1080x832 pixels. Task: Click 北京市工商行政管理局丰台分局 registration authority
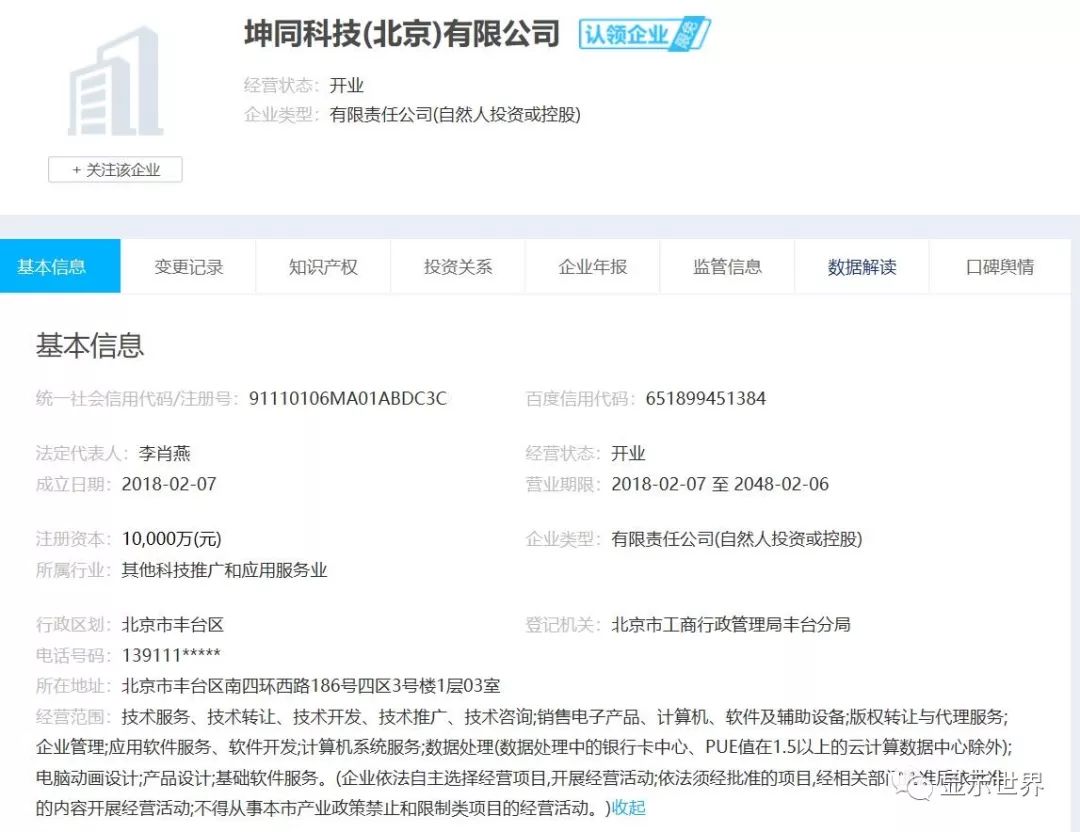click(x=729, y=623)
